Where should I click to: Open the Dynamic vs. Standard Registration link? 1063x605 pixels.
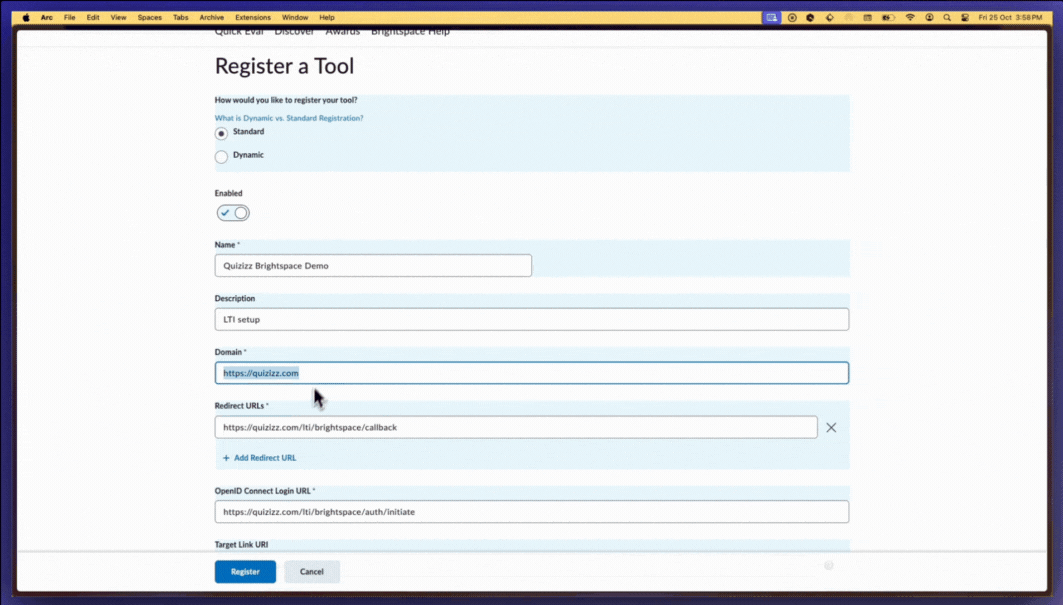coord(289,118)
